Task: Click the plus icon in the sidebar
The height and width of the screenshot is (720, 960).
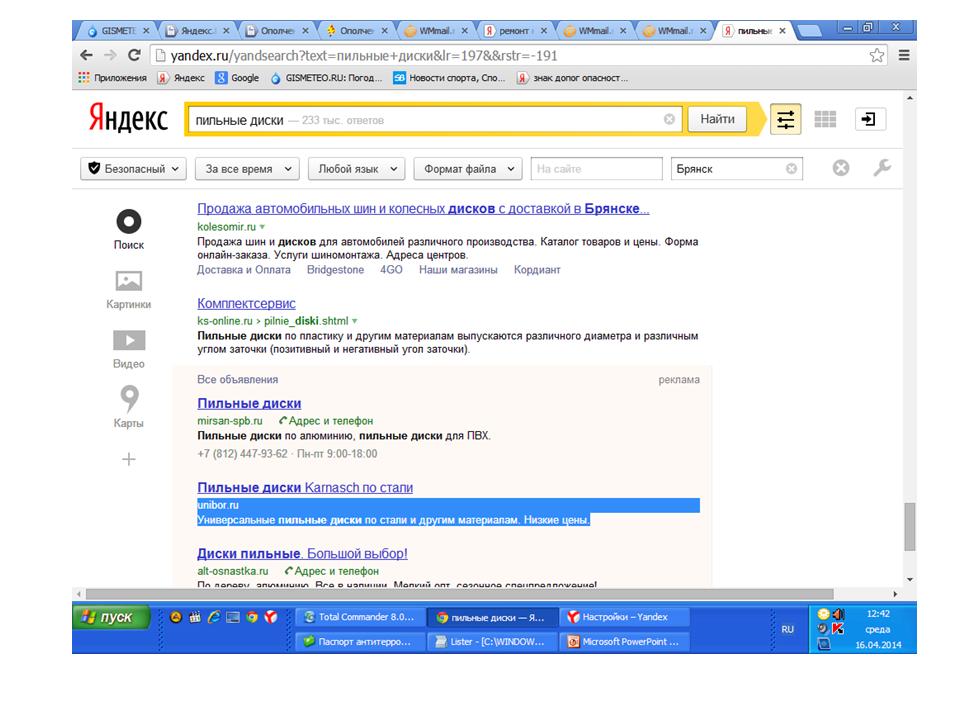Action: click(129, 459)
